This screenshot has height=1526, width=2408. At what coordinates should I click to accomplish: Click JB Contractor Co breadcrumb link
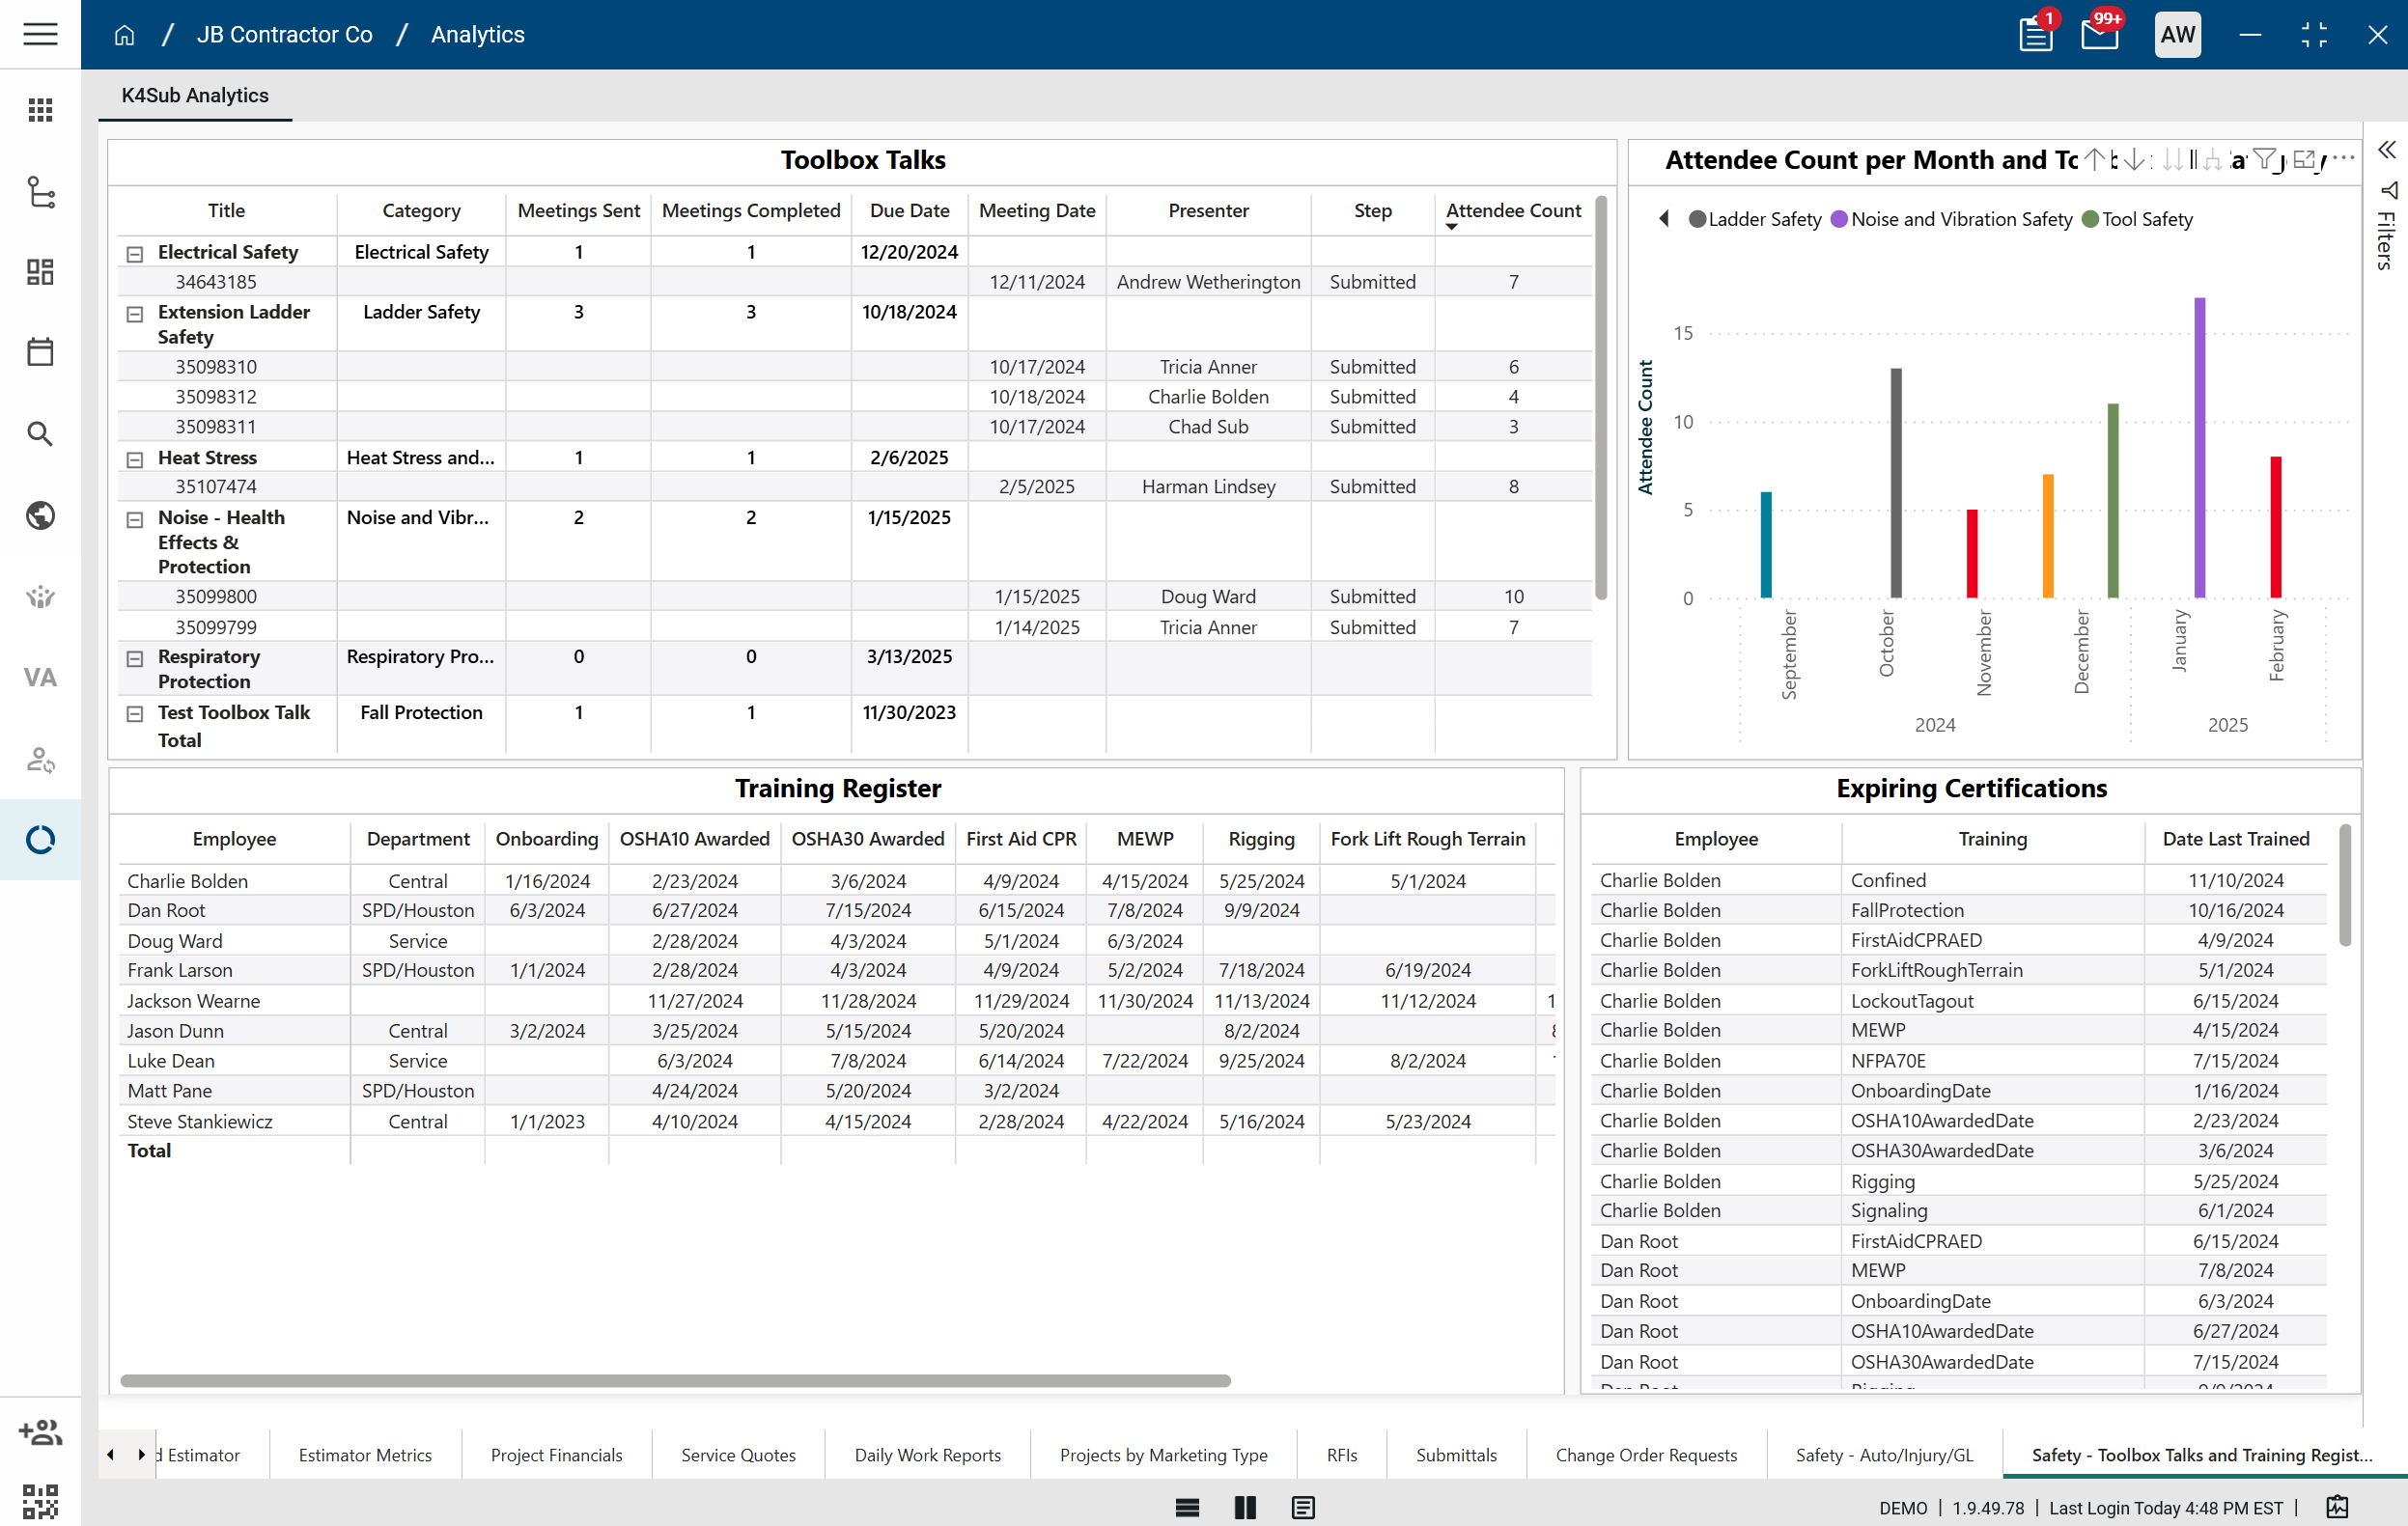point(284,35)
